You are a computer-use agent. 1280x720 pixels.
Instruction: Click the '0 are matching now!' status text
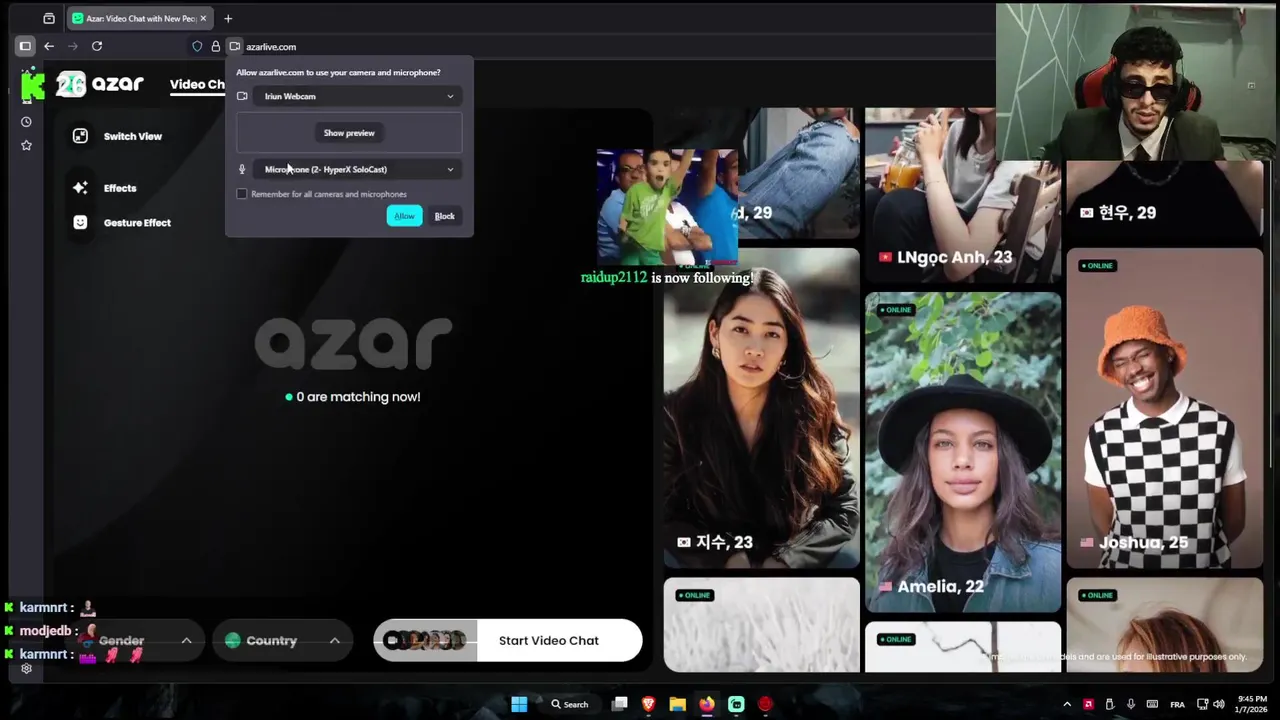353,397
